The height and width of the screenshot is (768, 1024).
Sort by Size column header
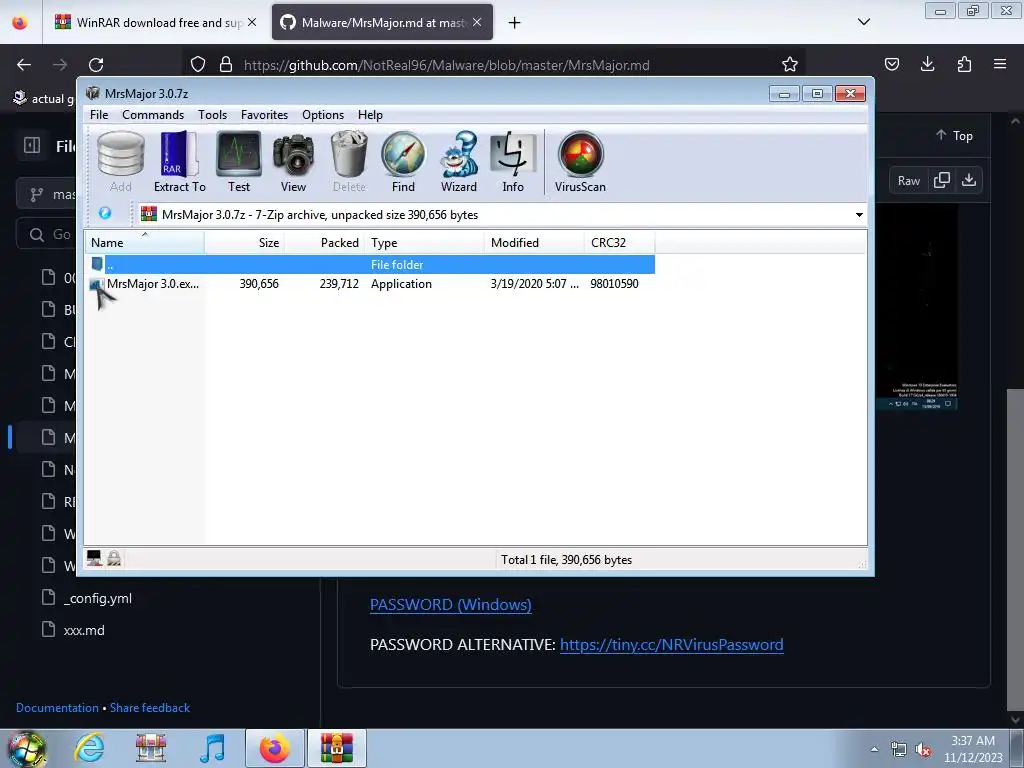coord(244,243)
